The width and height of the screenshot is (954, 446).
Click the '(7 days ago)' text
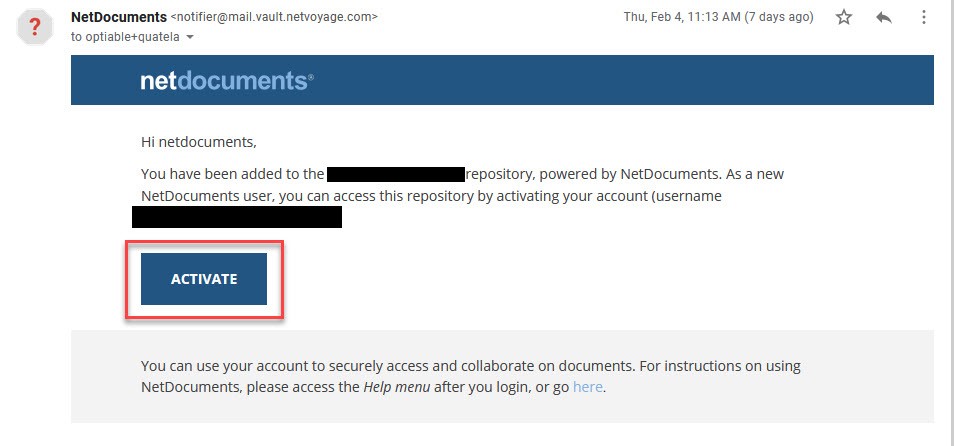779,17
